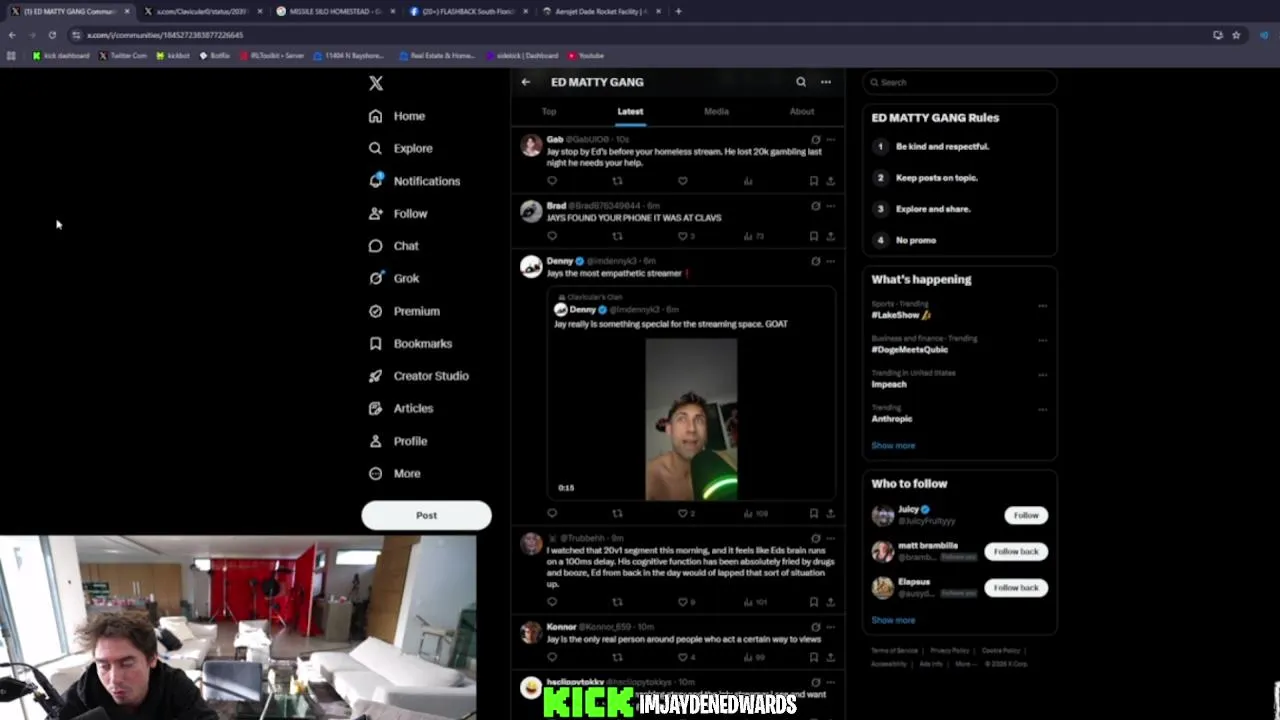Open the more menu on Gab's post
Screen dimensions: 1280x720
(830, 140)
